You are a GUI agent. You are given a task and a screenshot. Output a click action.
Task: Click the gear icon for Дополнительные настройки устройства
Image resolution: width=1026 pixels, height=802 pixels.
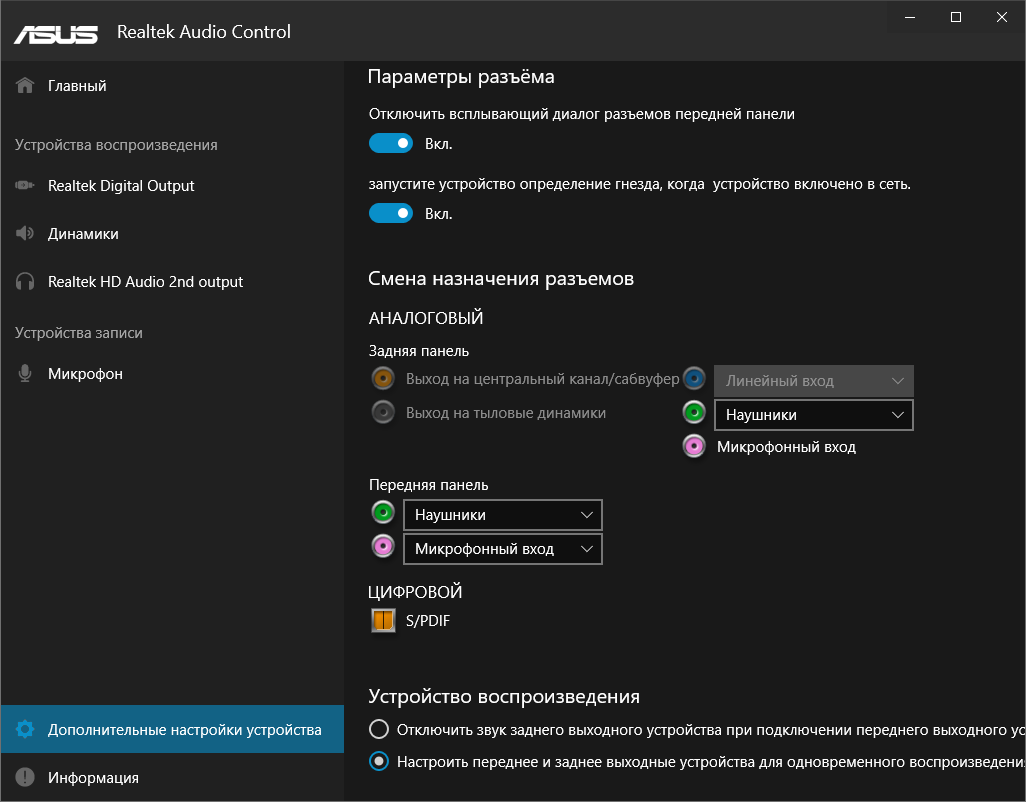point(25,729)
